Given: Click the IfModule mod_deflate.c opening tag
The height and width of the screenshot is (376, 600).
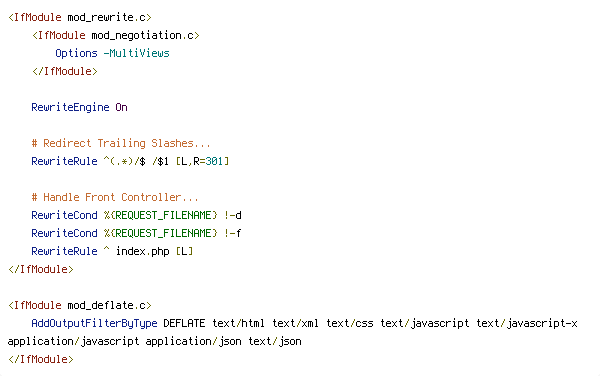Looking at the screenshot, I should tap(80, 306).
